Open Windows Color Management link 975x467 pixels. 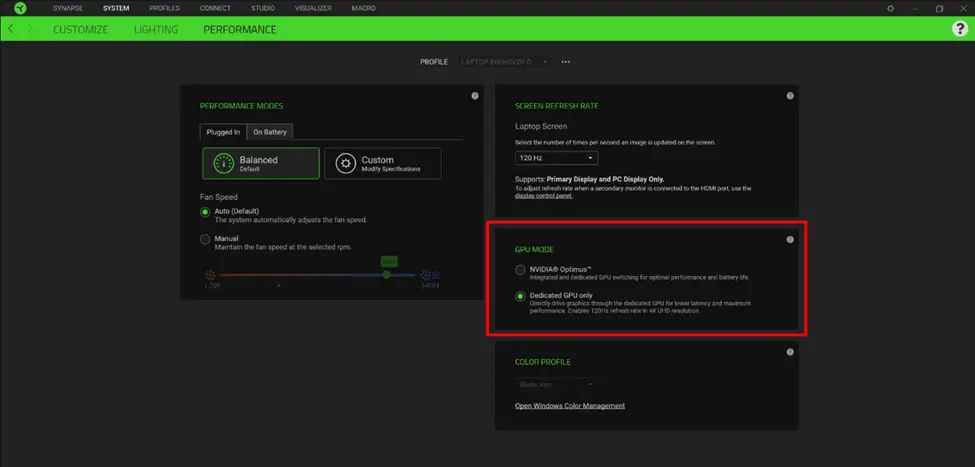click(570, 406)
